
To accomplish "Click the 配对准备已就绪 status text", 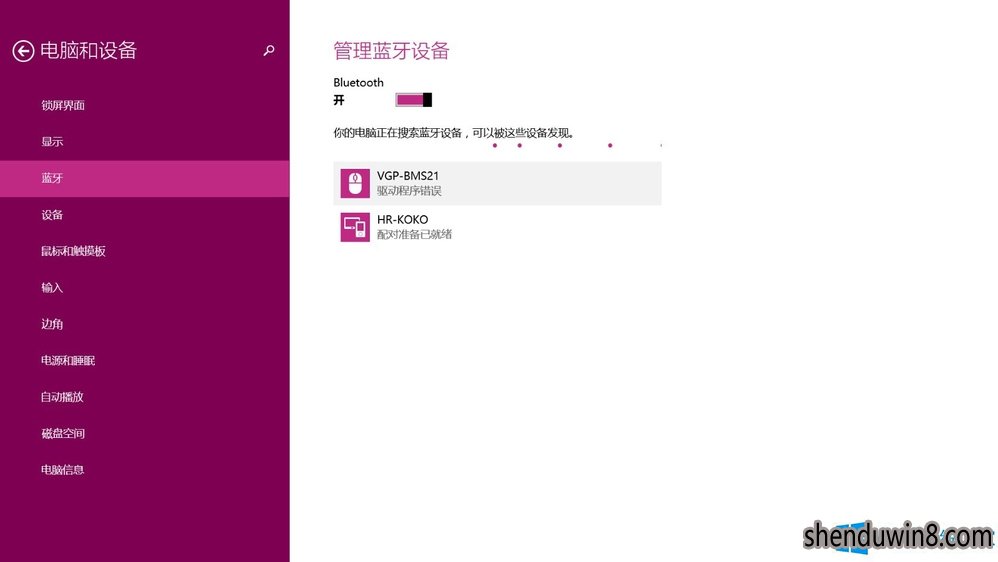I will (414, 234).
